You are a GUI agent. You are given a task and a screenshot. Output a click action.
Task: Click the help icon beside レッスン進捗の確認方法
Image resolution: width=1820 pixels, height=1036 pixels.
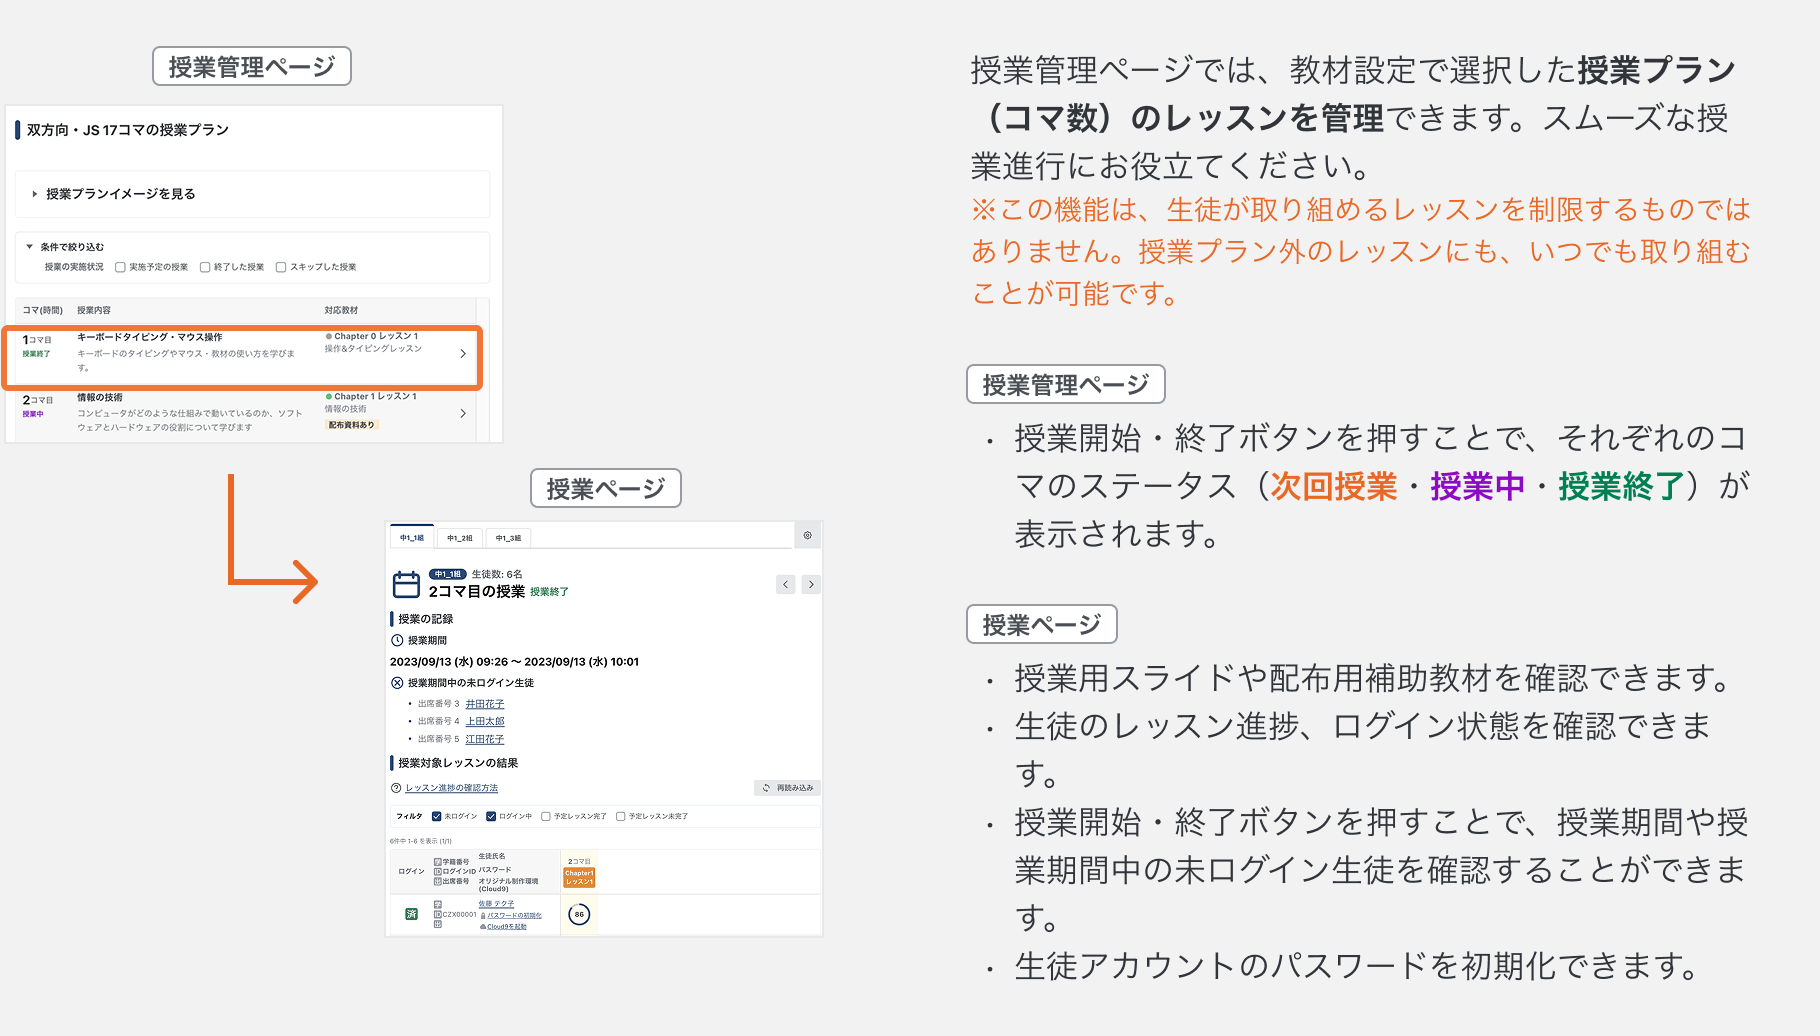(395, 787)
